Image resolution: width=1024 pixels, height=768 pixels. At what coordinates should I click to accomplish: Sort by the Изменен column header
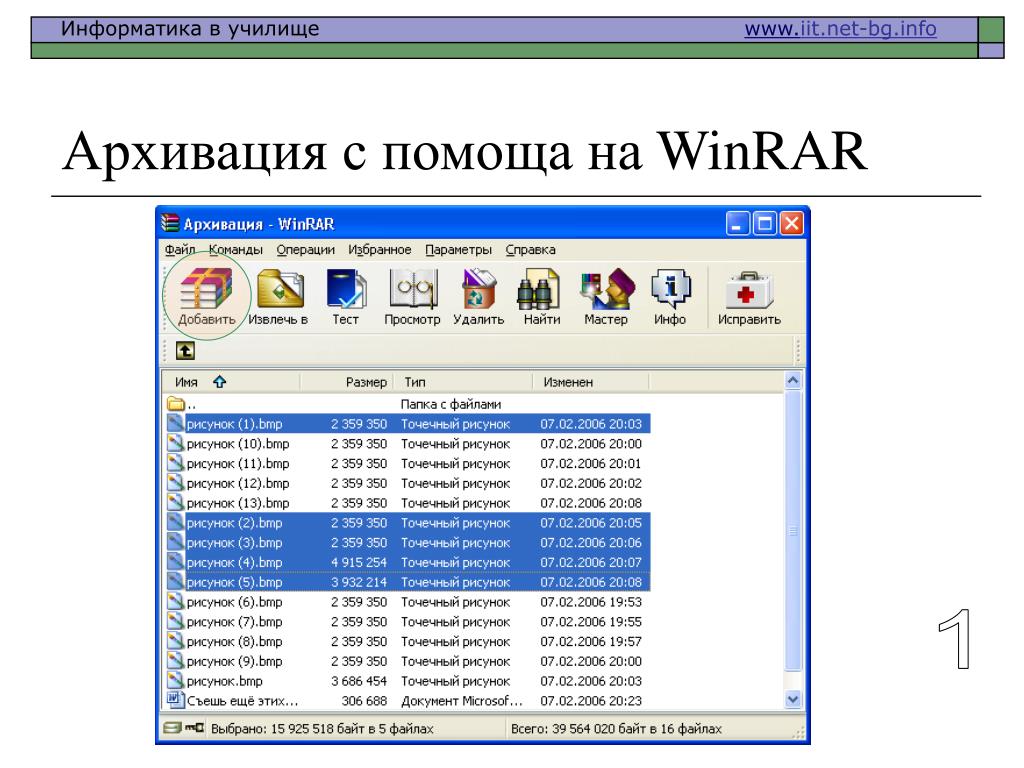point(591,382)
